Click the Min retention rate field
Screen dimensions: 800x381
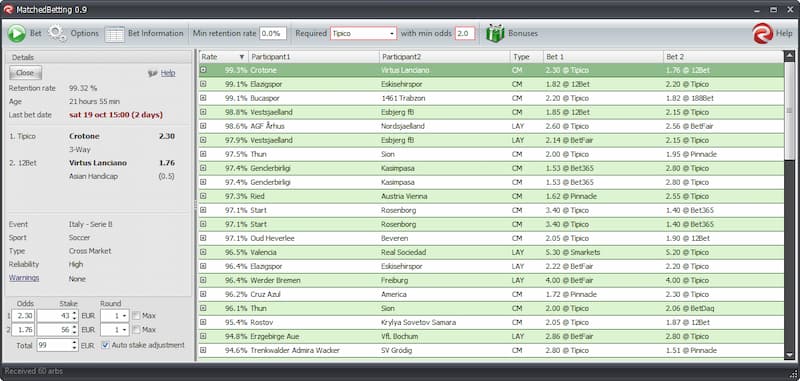273,34
